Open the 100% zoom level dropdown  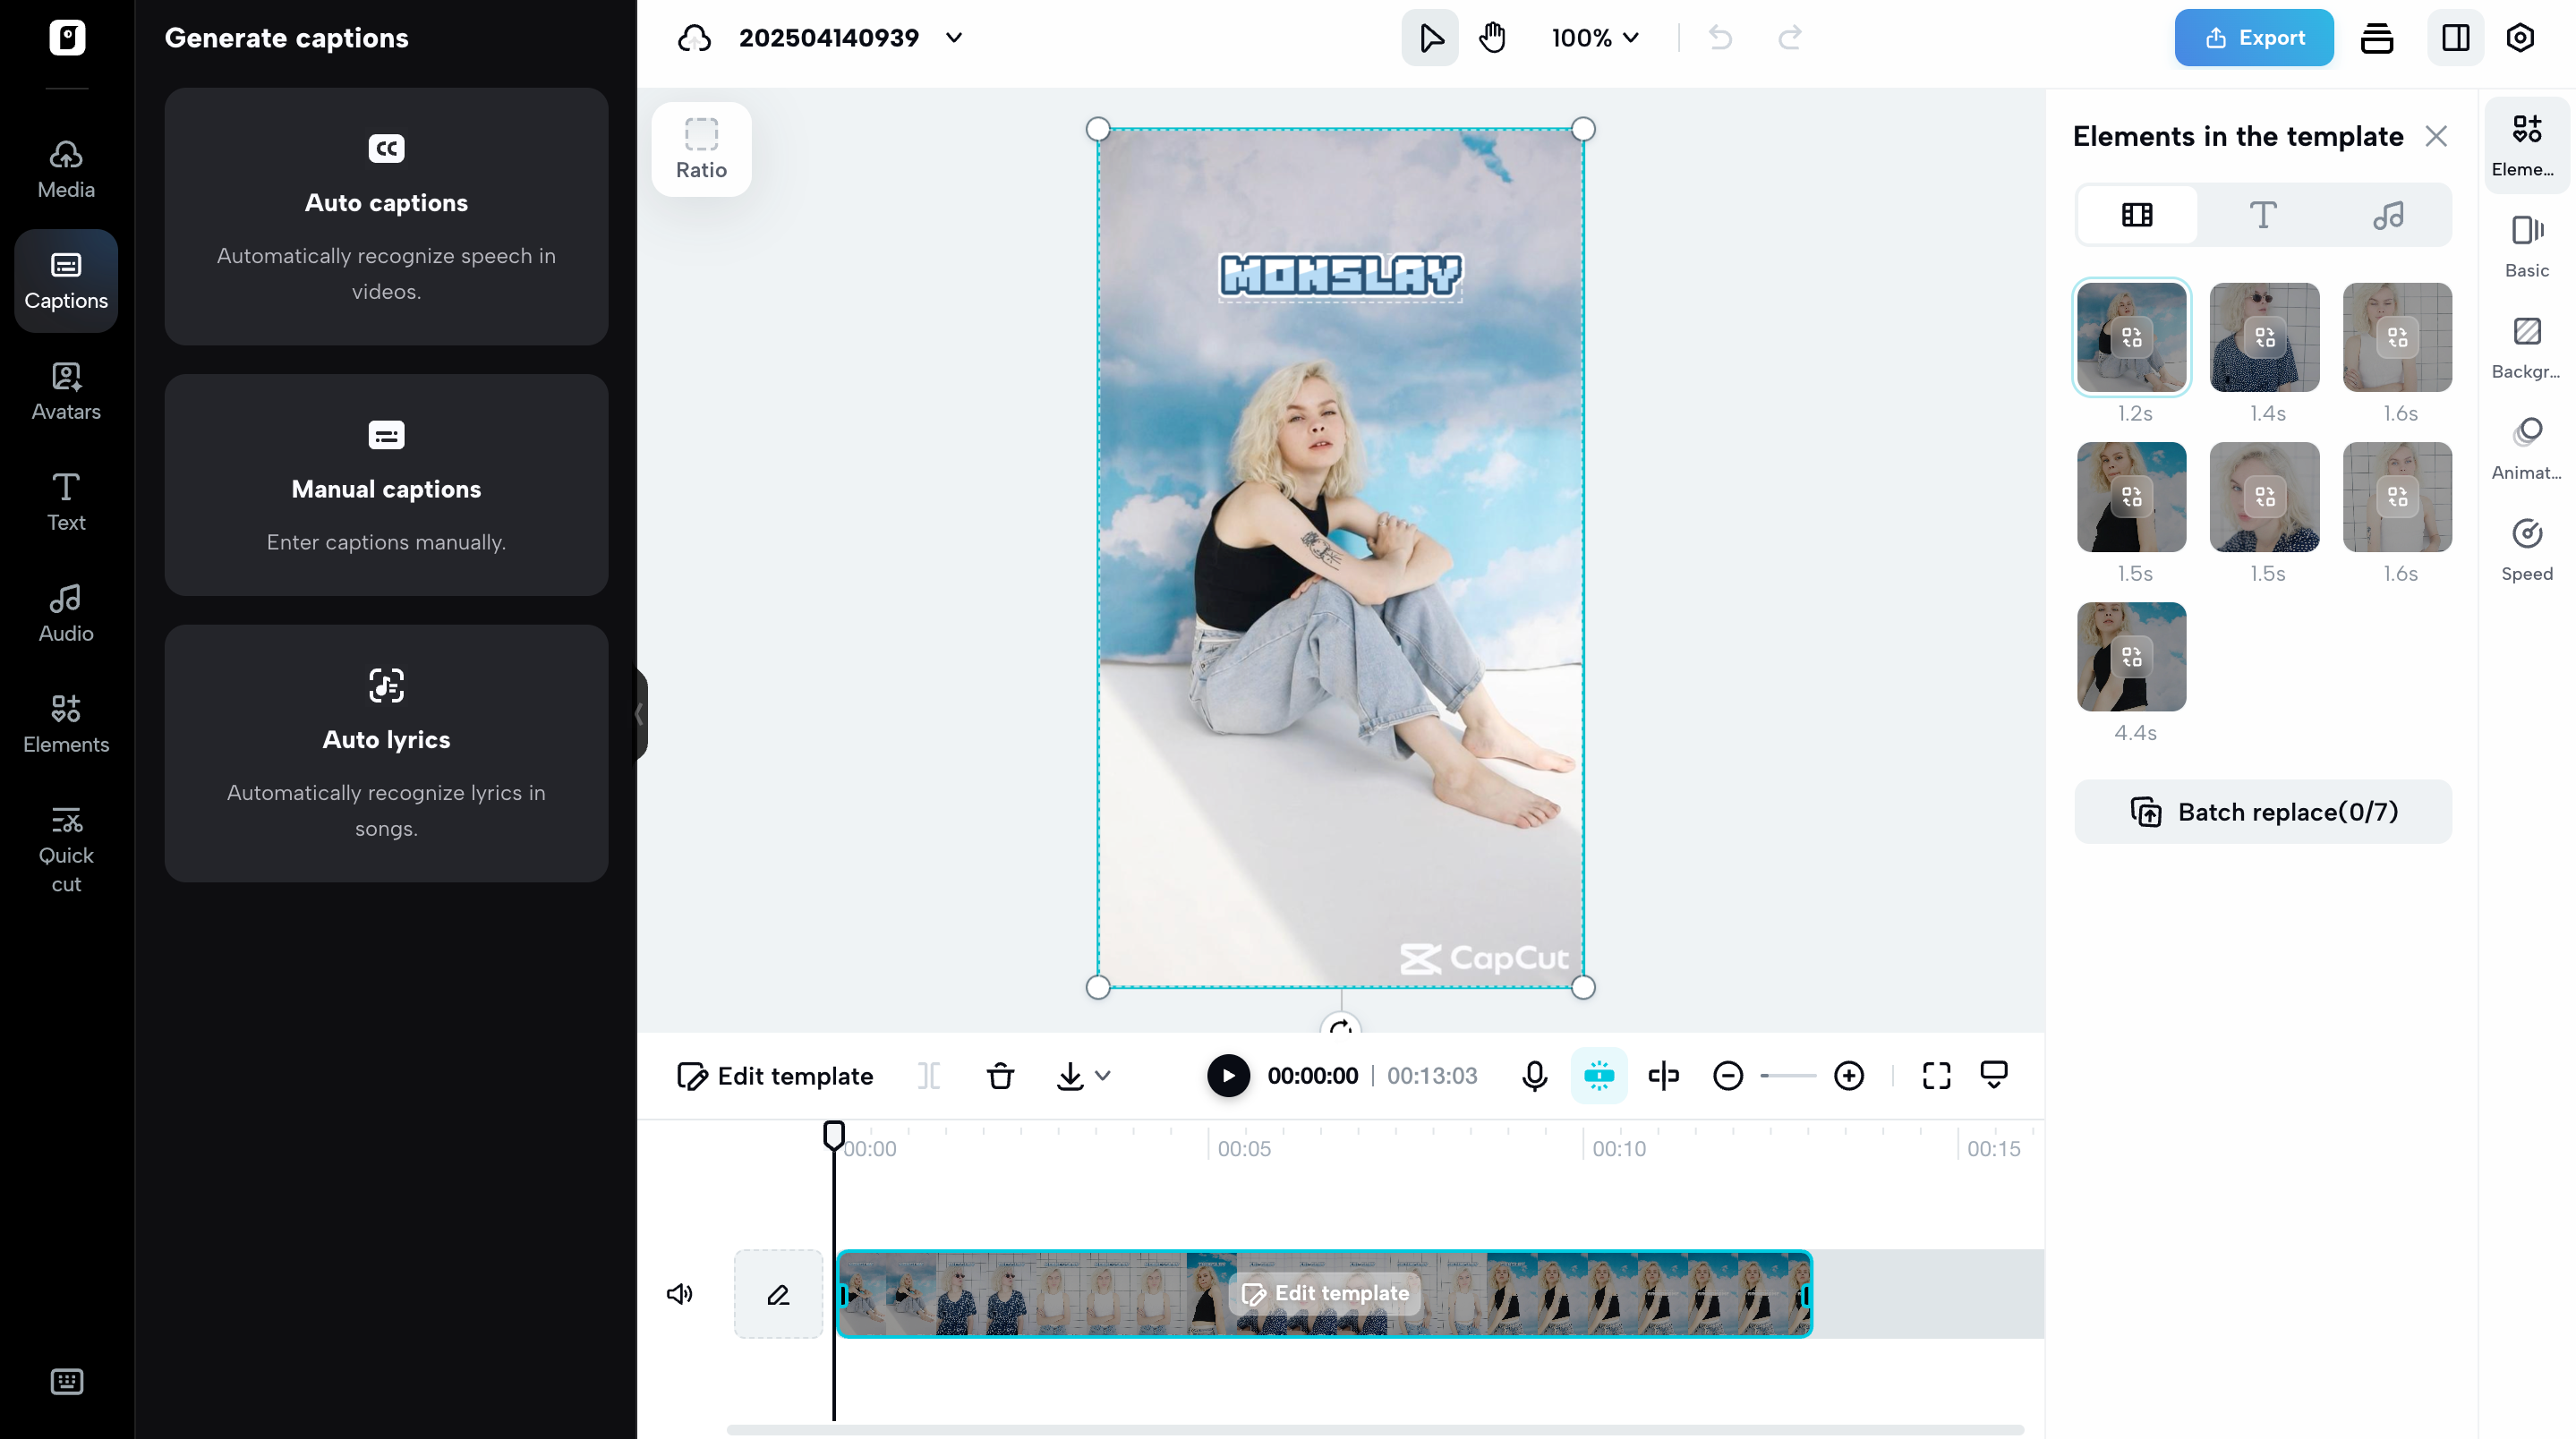coord(1594,38)
